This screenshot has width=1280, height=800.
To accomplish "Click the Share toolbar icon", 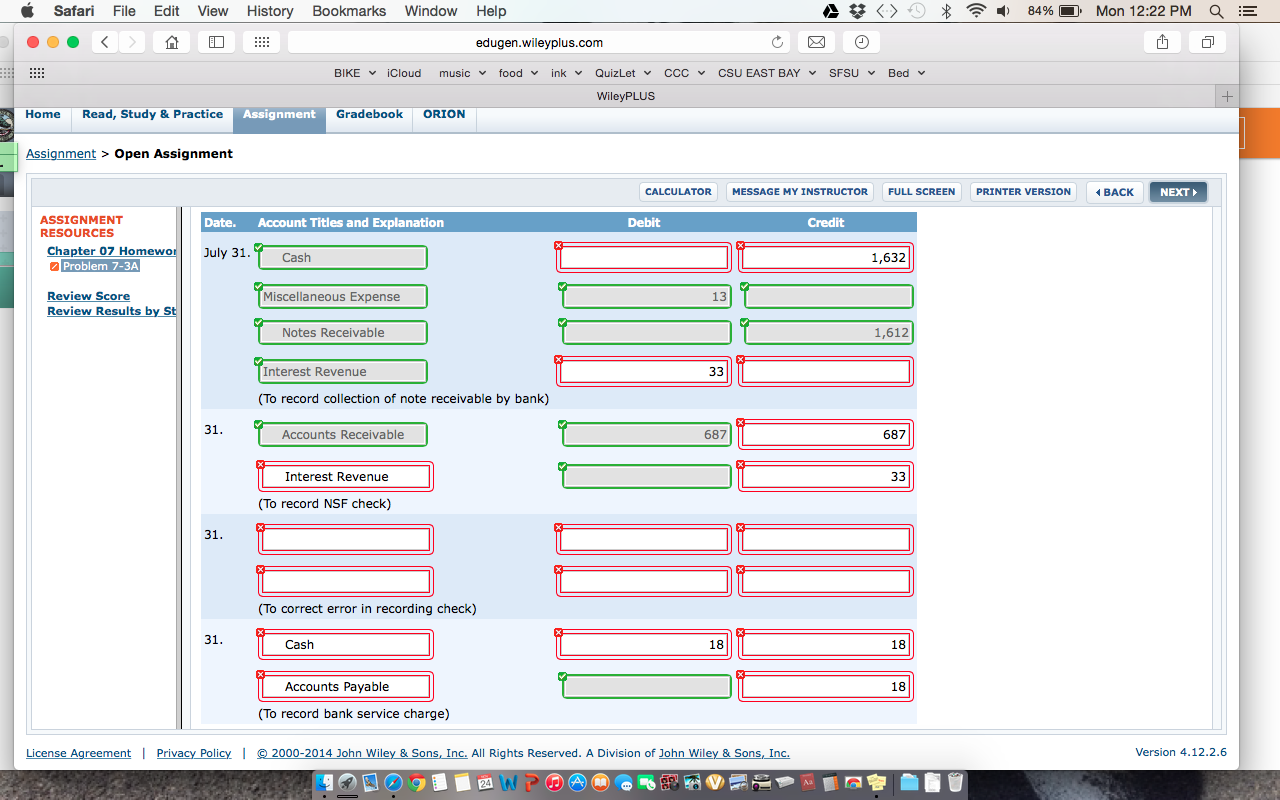I will point(1162,42).
